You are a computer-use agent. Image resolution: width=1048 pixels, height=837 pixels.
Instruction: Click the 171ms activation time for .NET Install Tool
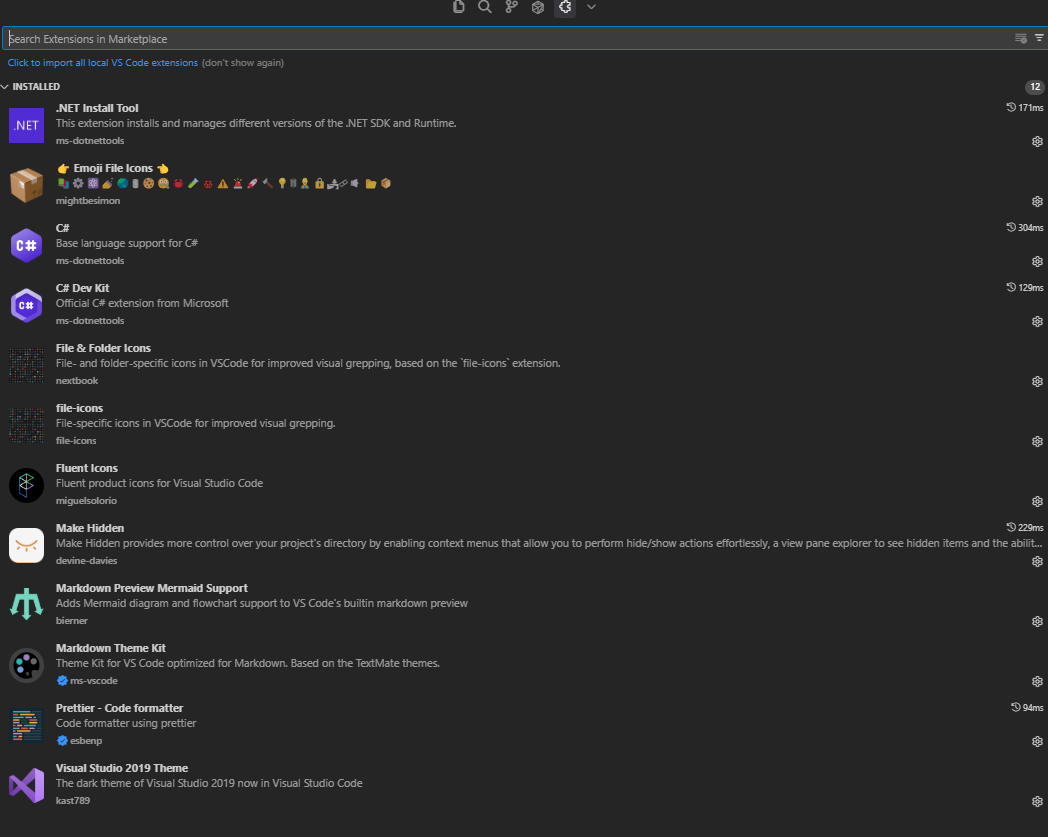1025,108
